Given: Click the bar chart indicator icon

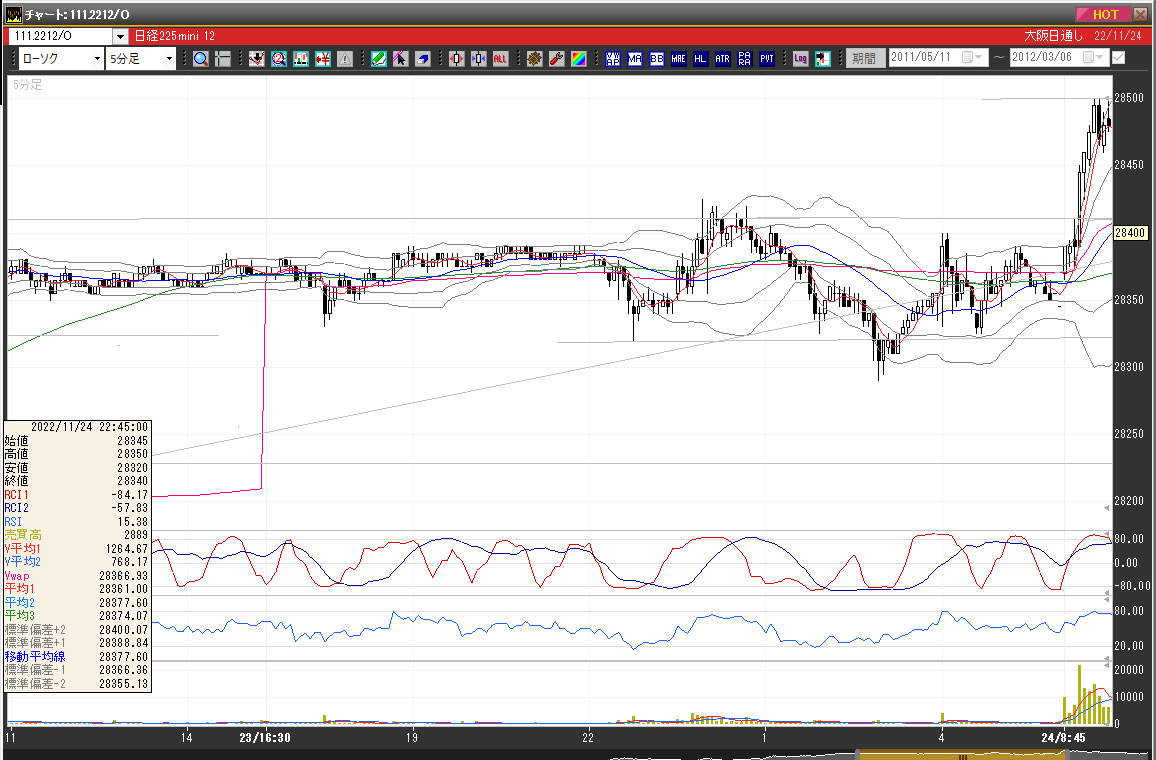Looking at the screenshot, I should coord(301,59).
